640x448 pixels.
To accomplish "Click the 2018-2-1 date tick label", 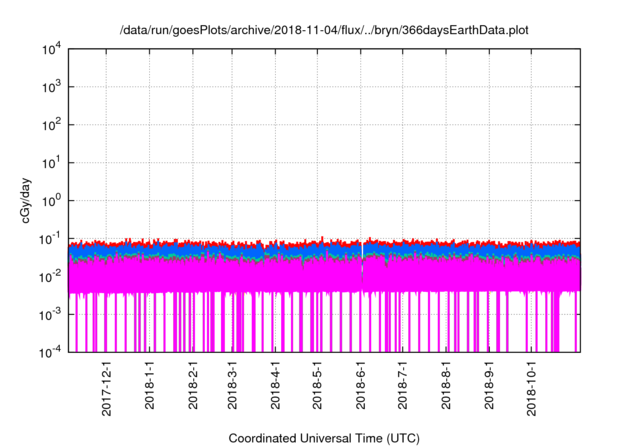I will [193, 385].
